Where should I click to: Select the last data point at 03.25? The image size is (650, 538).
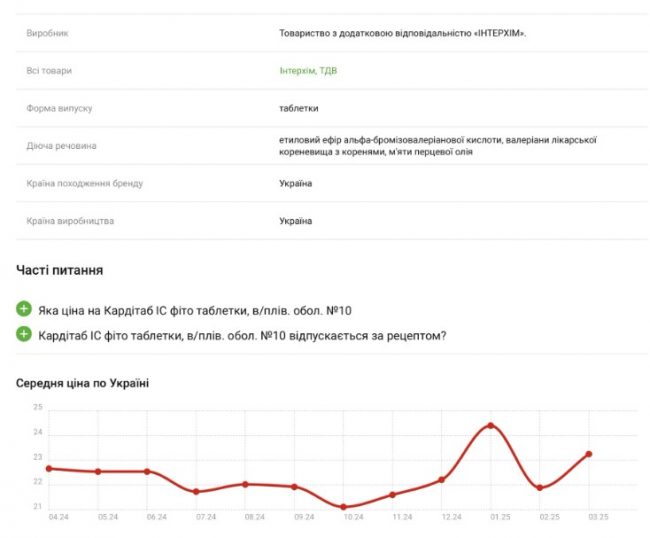coord(589,454)
